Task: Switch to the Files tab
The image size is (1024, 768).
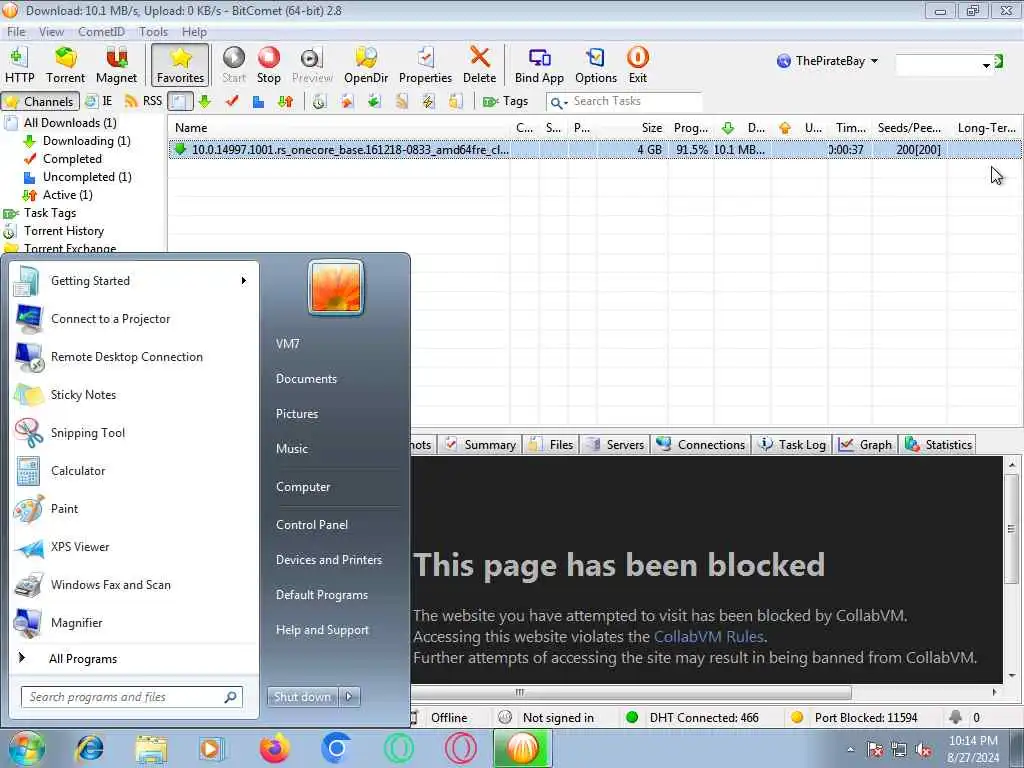Action: coord(552,445)
